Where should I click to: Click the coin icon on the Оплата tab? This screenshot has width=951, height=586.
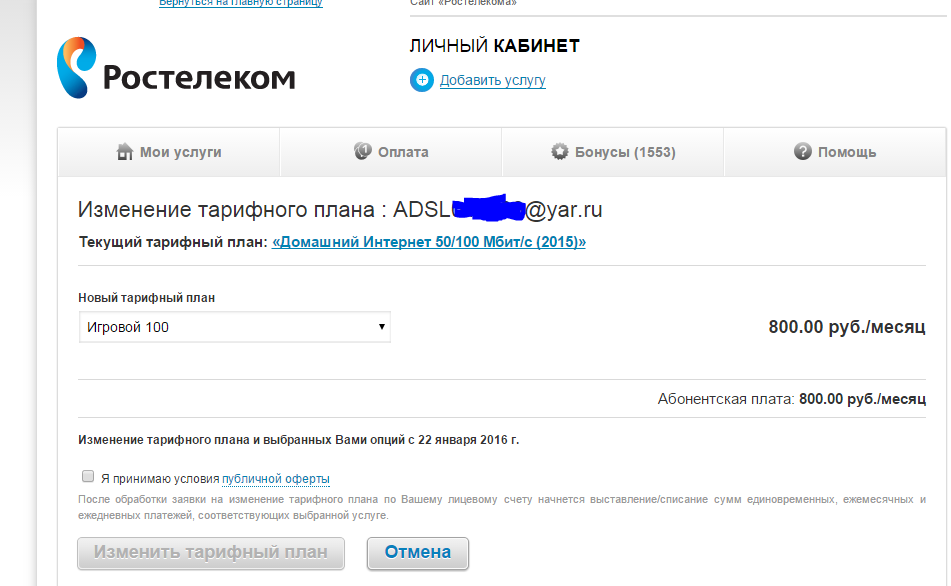coord(363,152)
